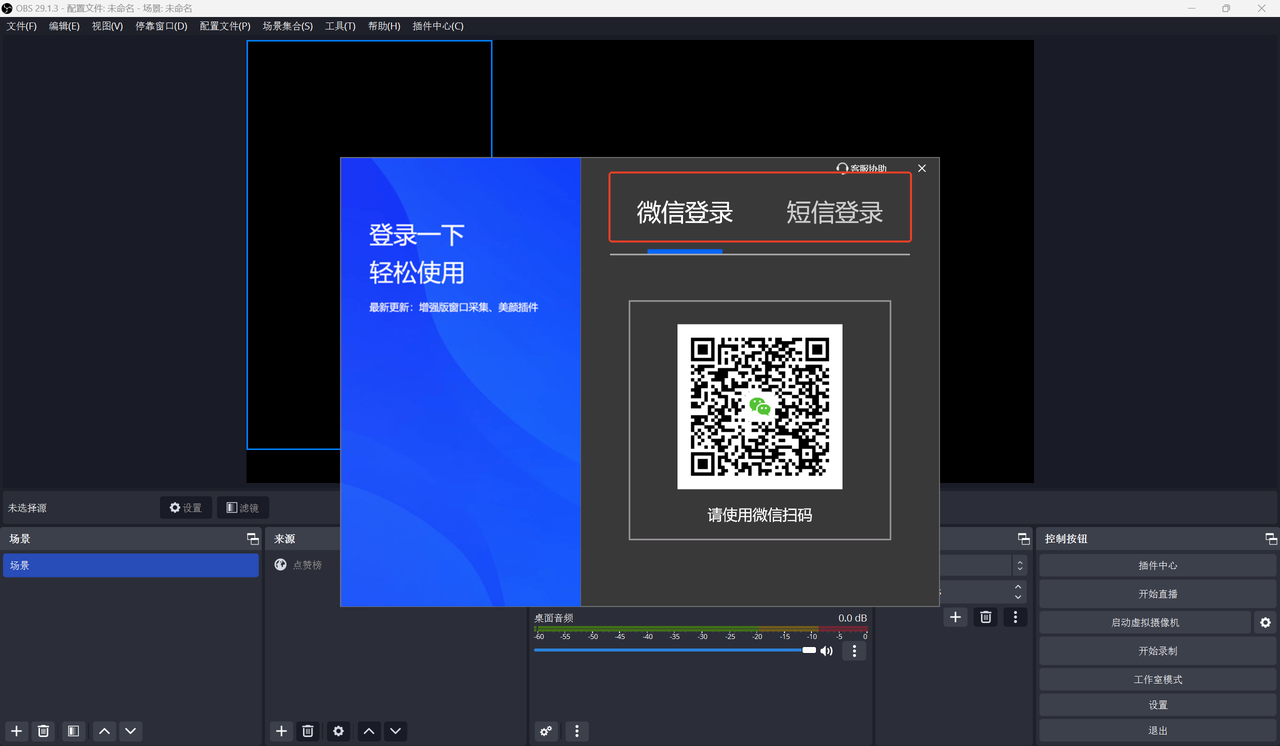
Task: Add a new scene with plus icon
Action: pyautogui.click(x=16, y=731)
